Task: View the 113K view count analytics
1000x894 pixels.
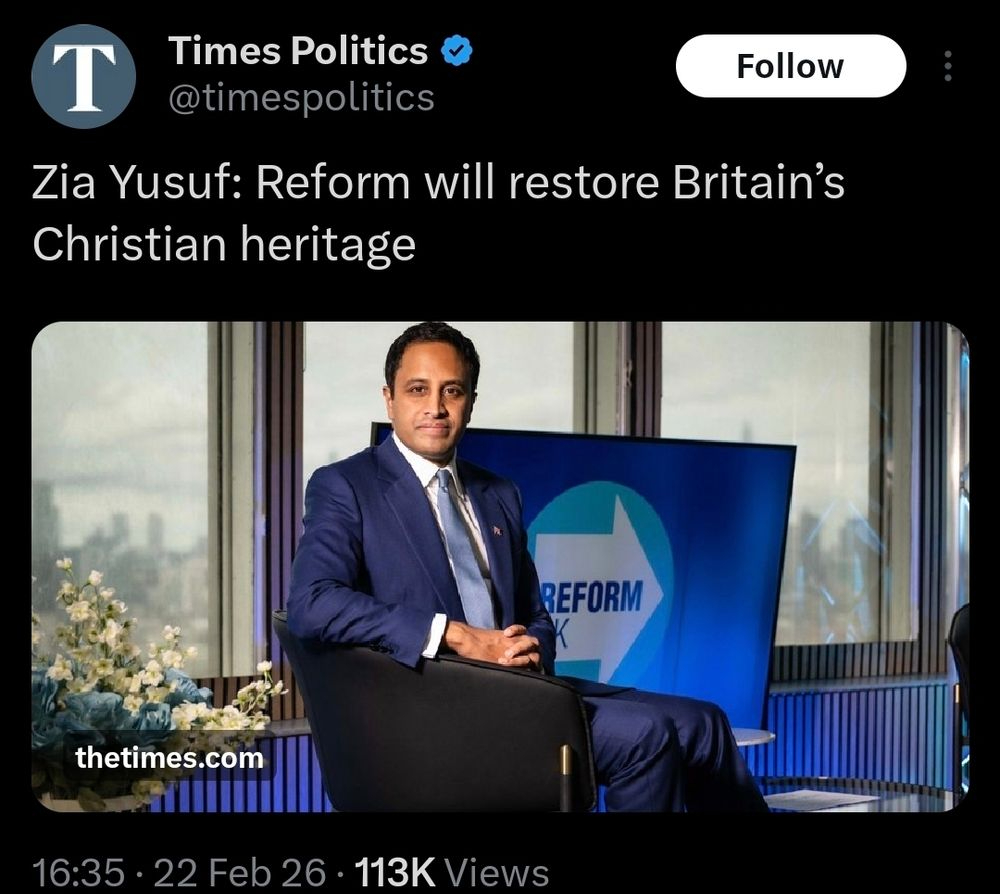Action: [x=395, y=872]
